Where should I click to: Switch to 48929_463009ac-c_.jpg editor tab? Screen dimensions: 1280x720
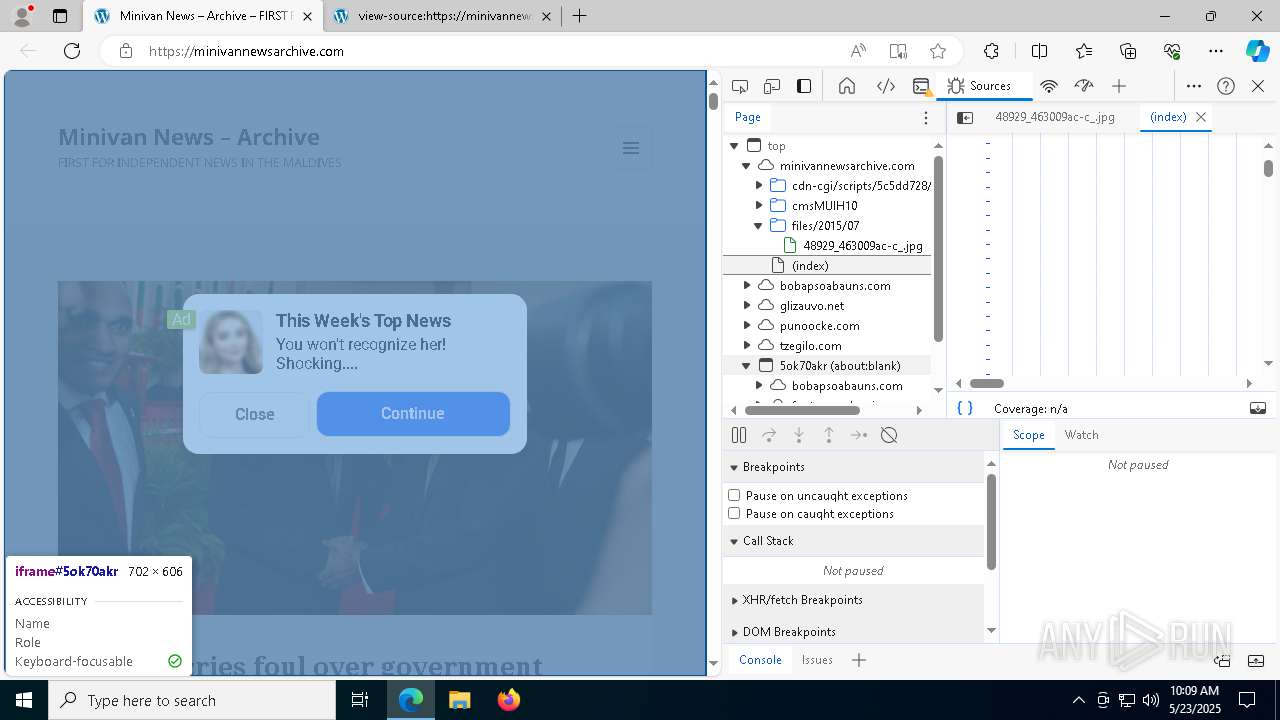(x=1055, y=117)
